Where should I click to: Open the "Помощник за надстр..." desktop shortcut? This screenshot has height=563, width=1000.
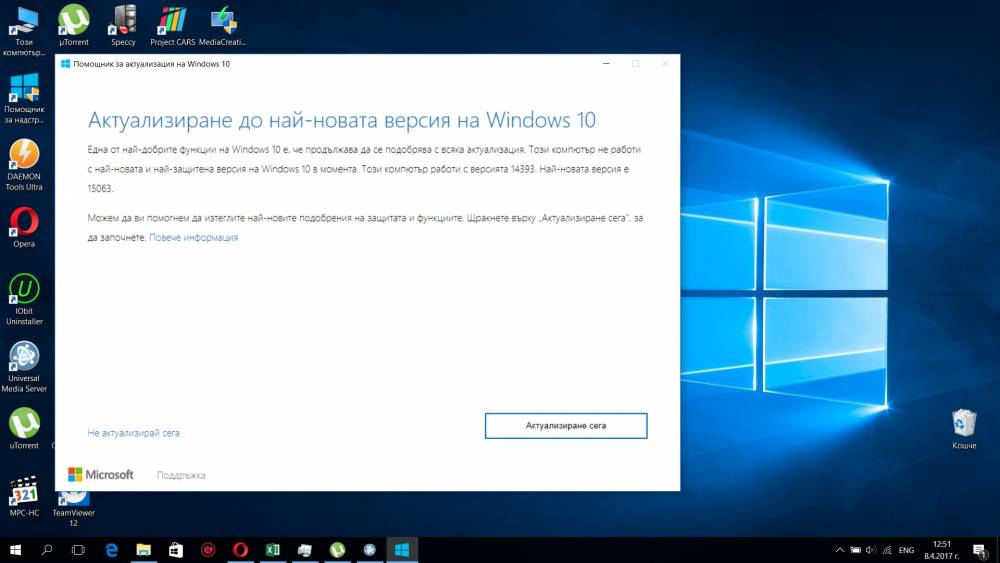click(x=24, y=98)
